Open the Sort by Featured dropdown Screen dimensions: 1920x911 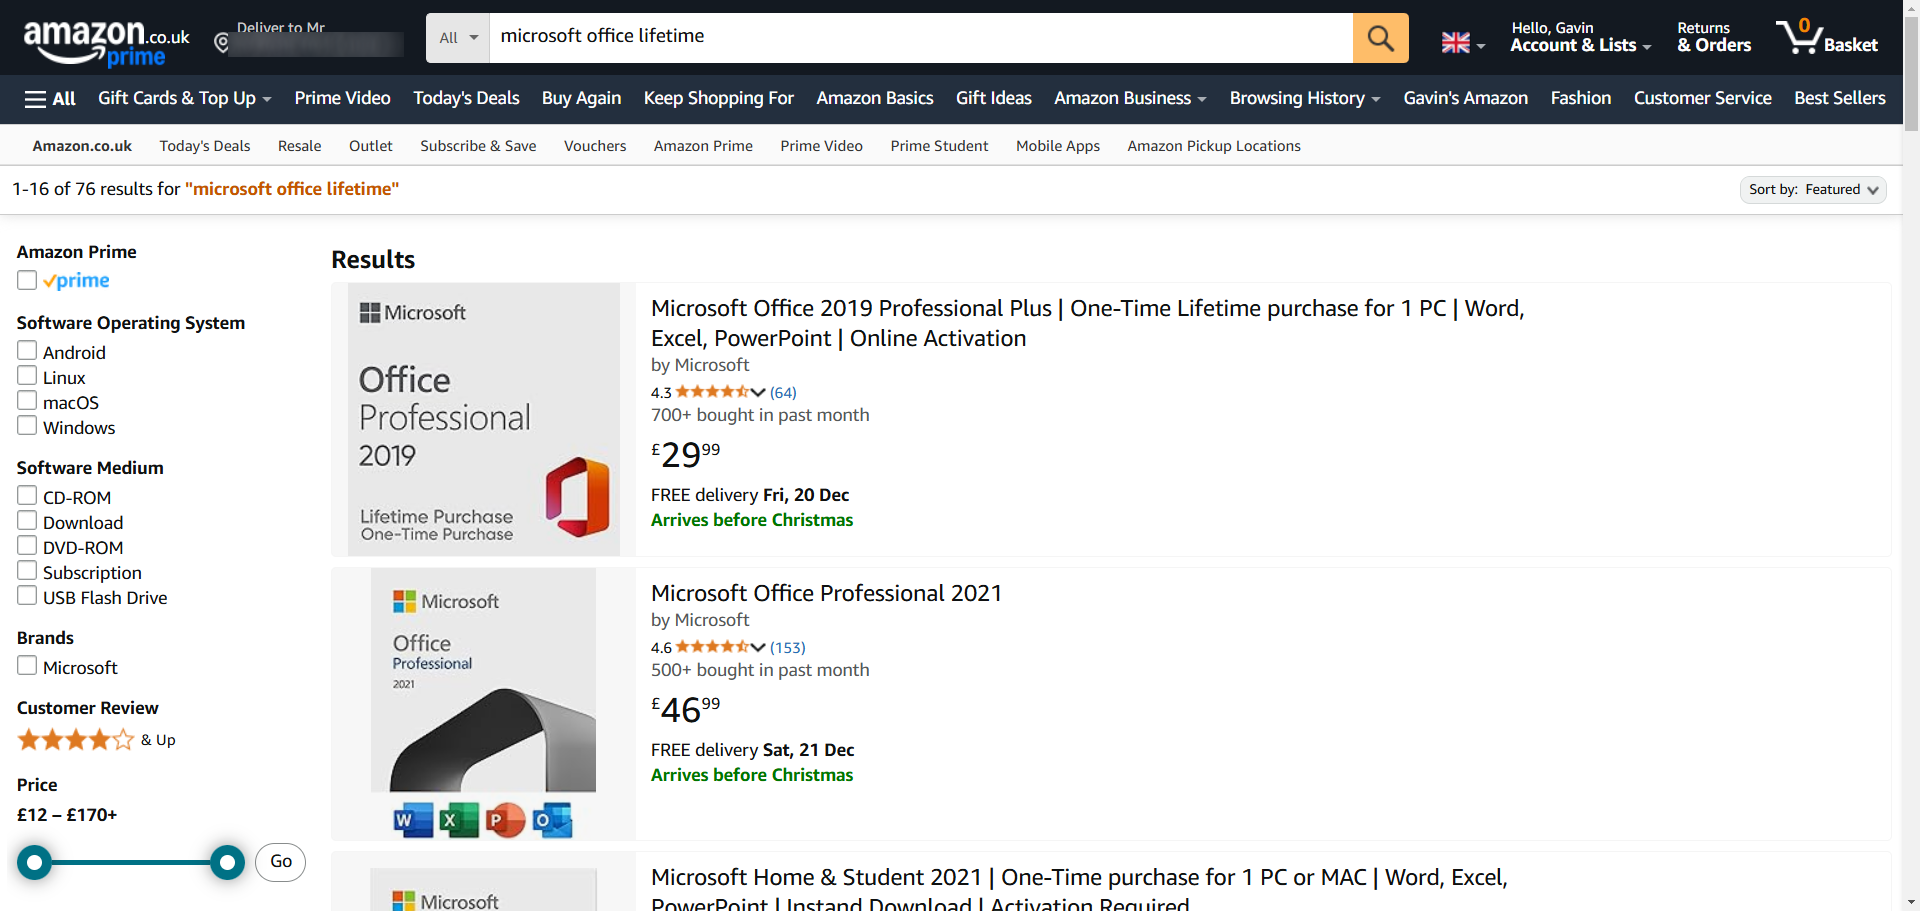pyautogui.click(x=1813, y=190)
